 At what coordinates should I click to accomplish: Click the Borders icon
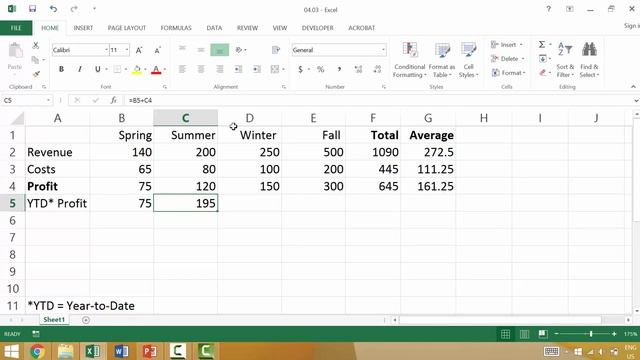pyautogui.click(x=117, y=69)
